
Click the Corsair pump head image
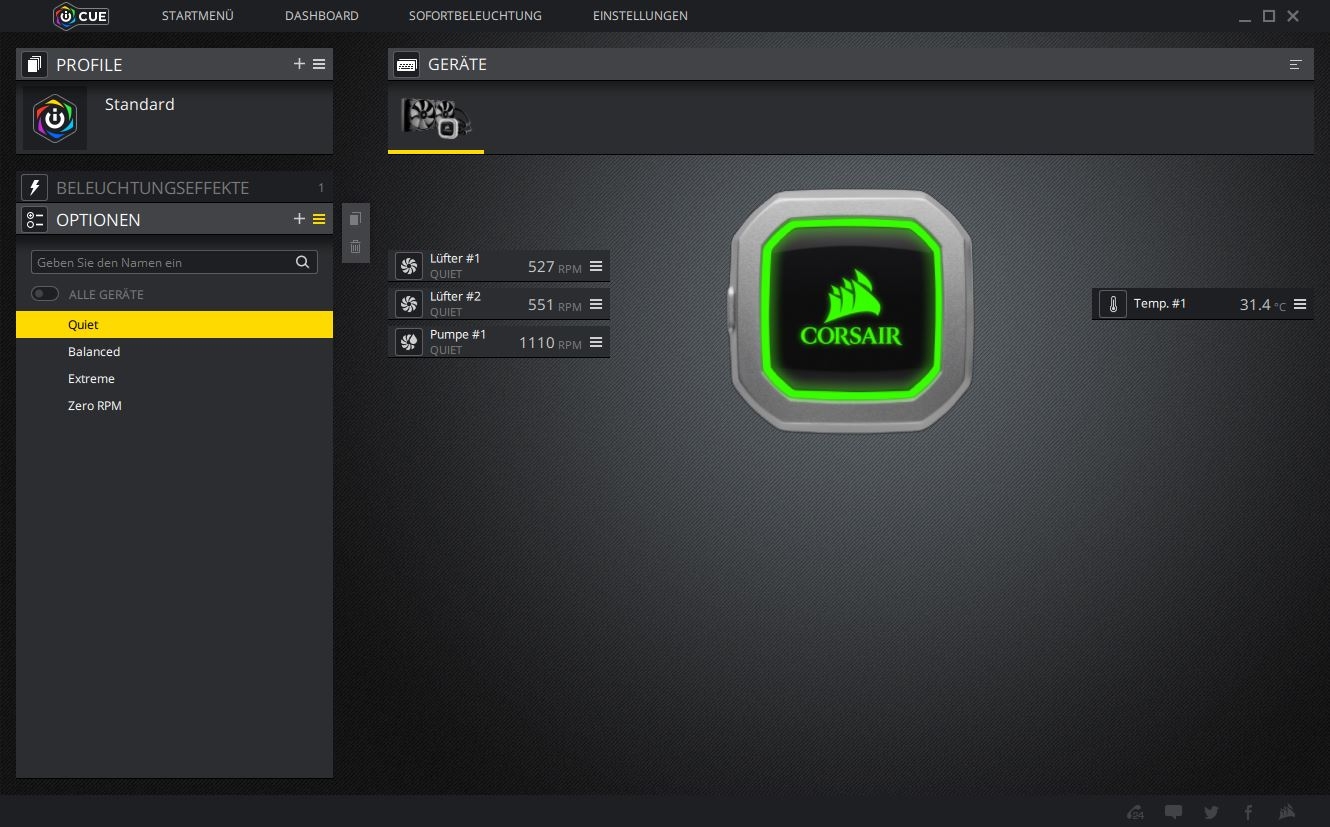850,311
